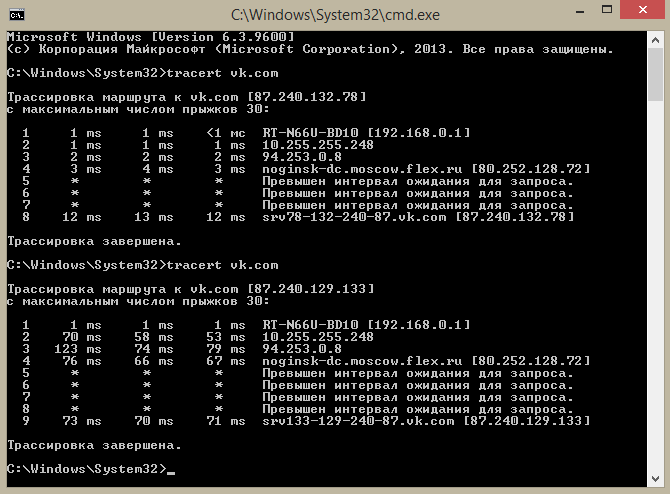Click the second tracert vk.com command
This screenshot has height=494, width=670.
[x=222, y=265]
